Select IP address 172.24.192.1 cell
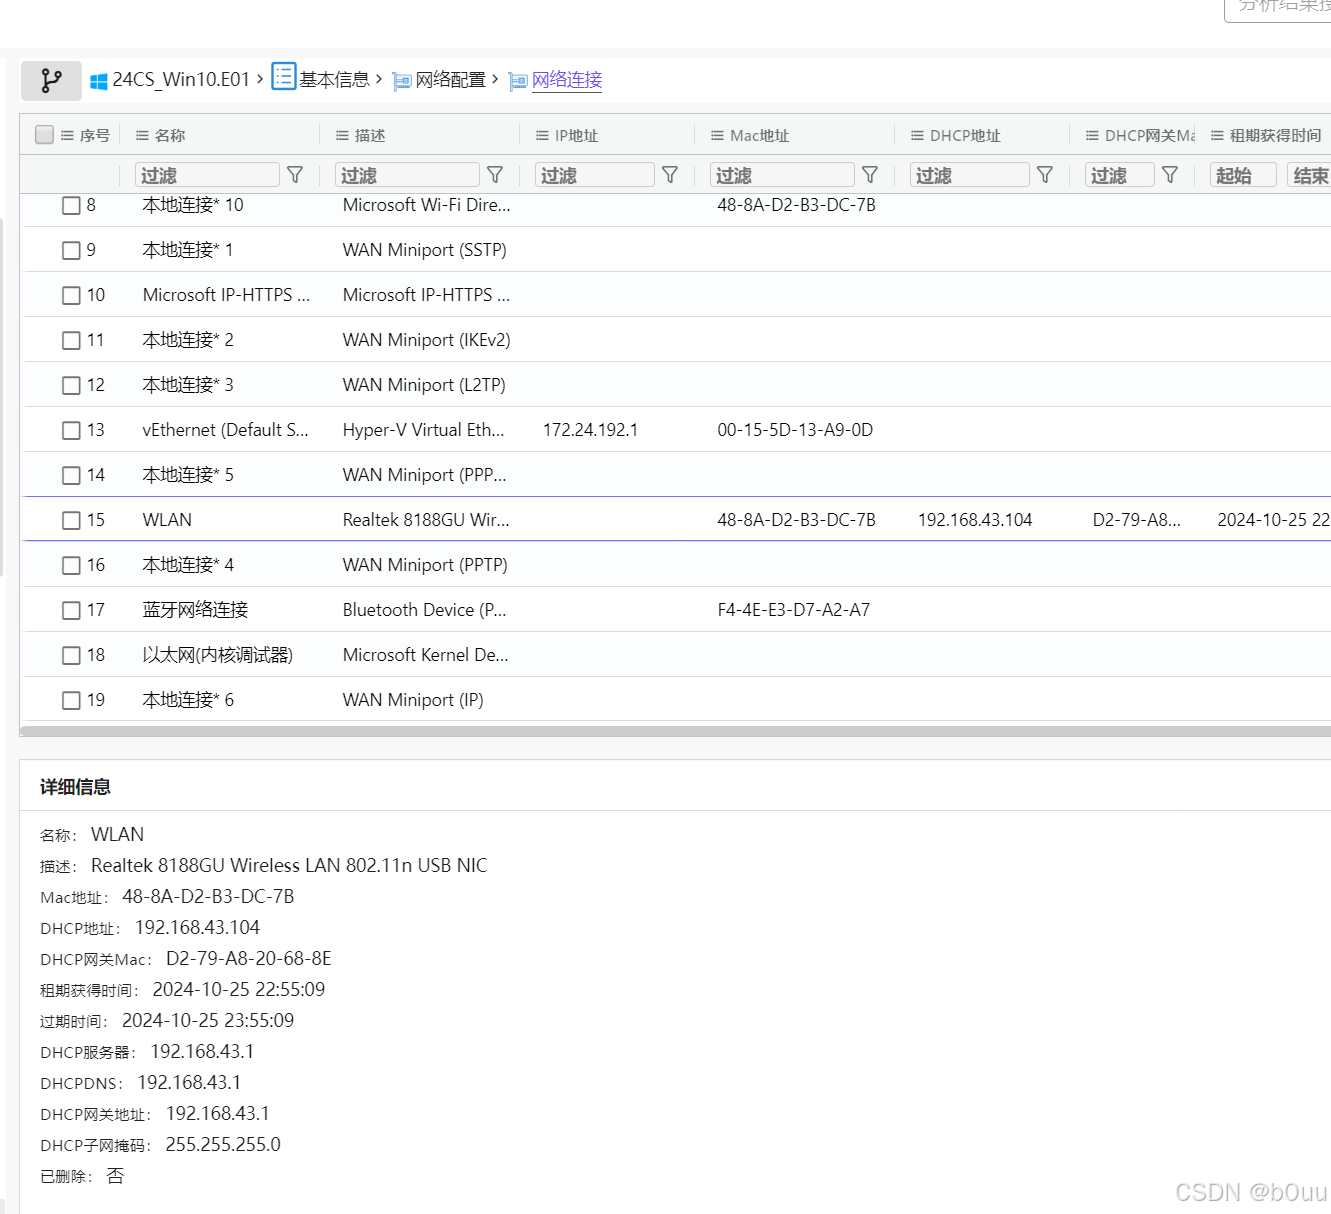This screenshot has height=1214, width=1331. [x=590, y=430]
